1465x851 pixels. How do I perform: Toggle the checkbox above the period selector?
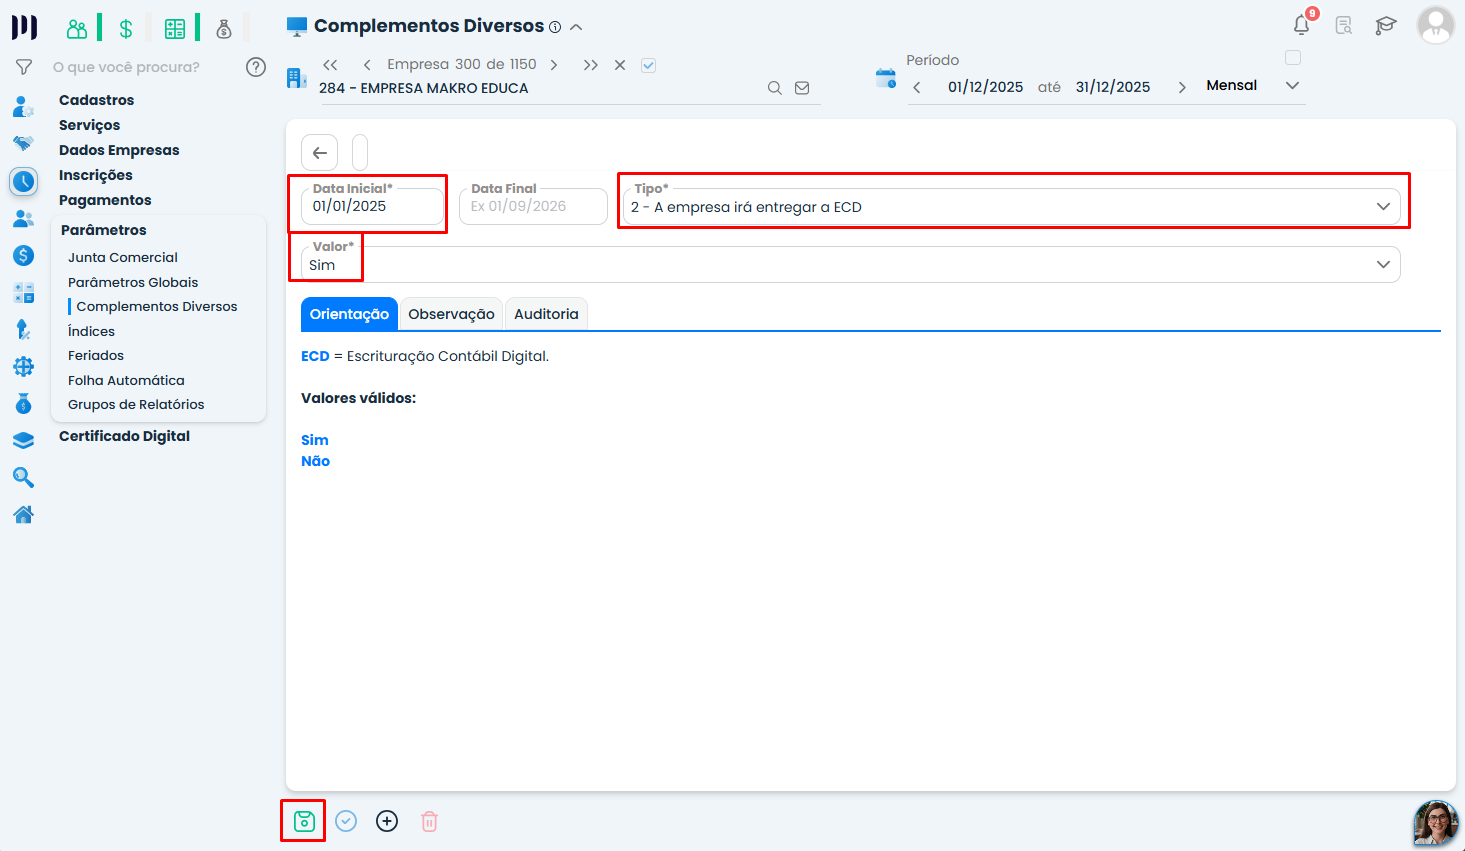1293,58
